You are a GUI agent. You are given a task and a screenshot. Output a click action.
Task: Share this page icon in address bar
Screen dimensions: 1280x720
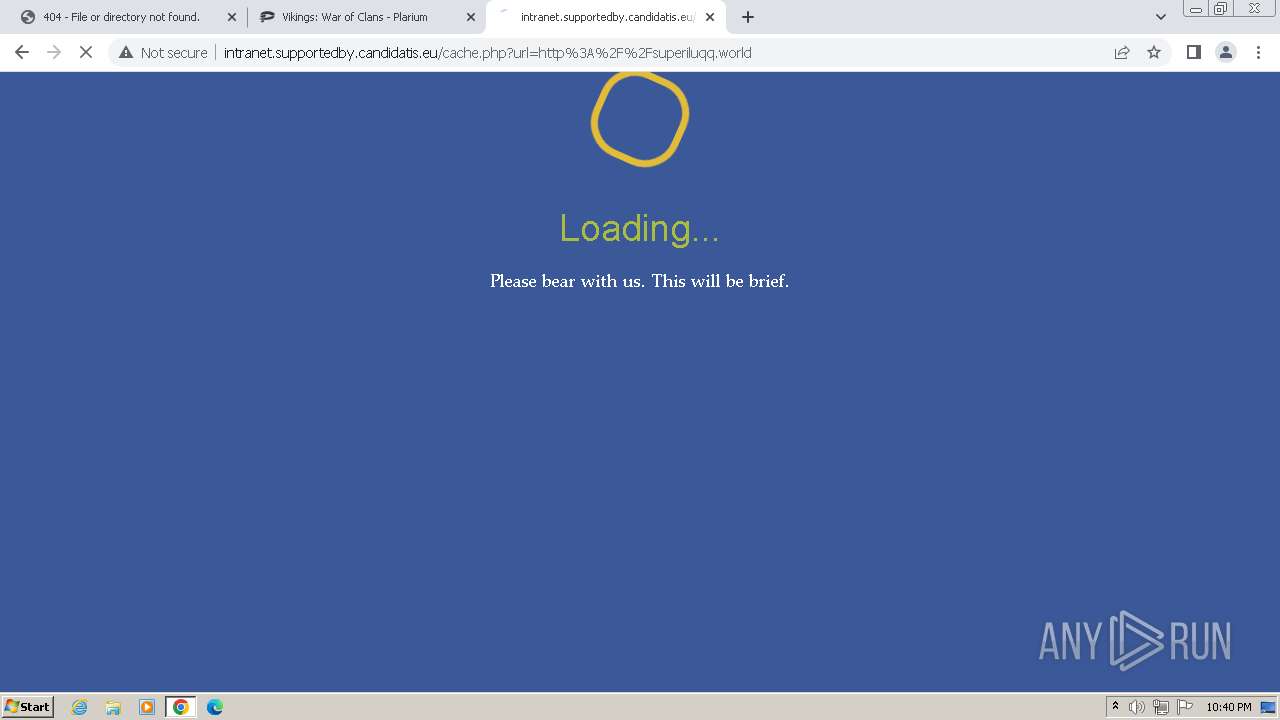click(1122, 52)
